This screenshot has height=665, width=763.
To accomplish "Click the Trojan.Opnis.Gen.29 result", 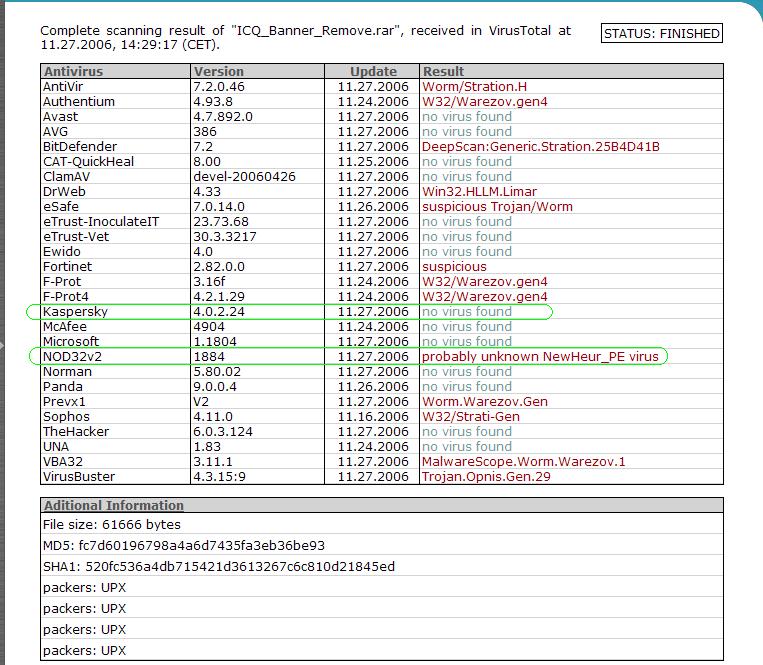I will [x=486, y=477].
